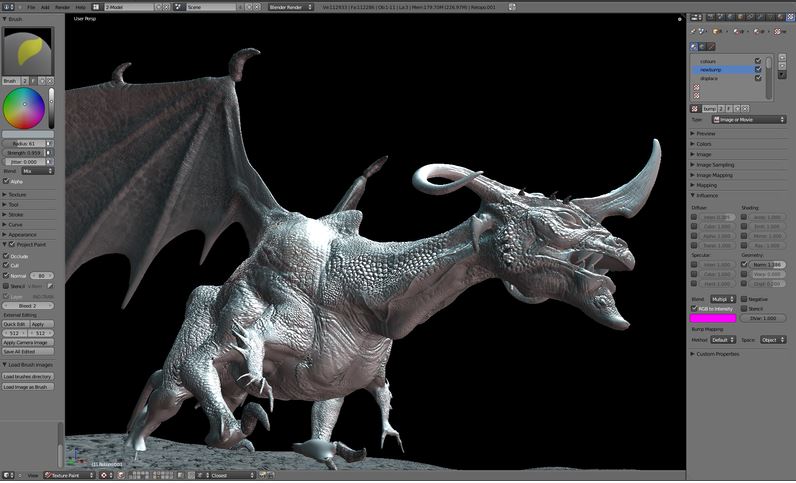Viewport: 796px width, 483px height.
Task: Open texture slot specials menu arrow
Action: coord(782,75)
